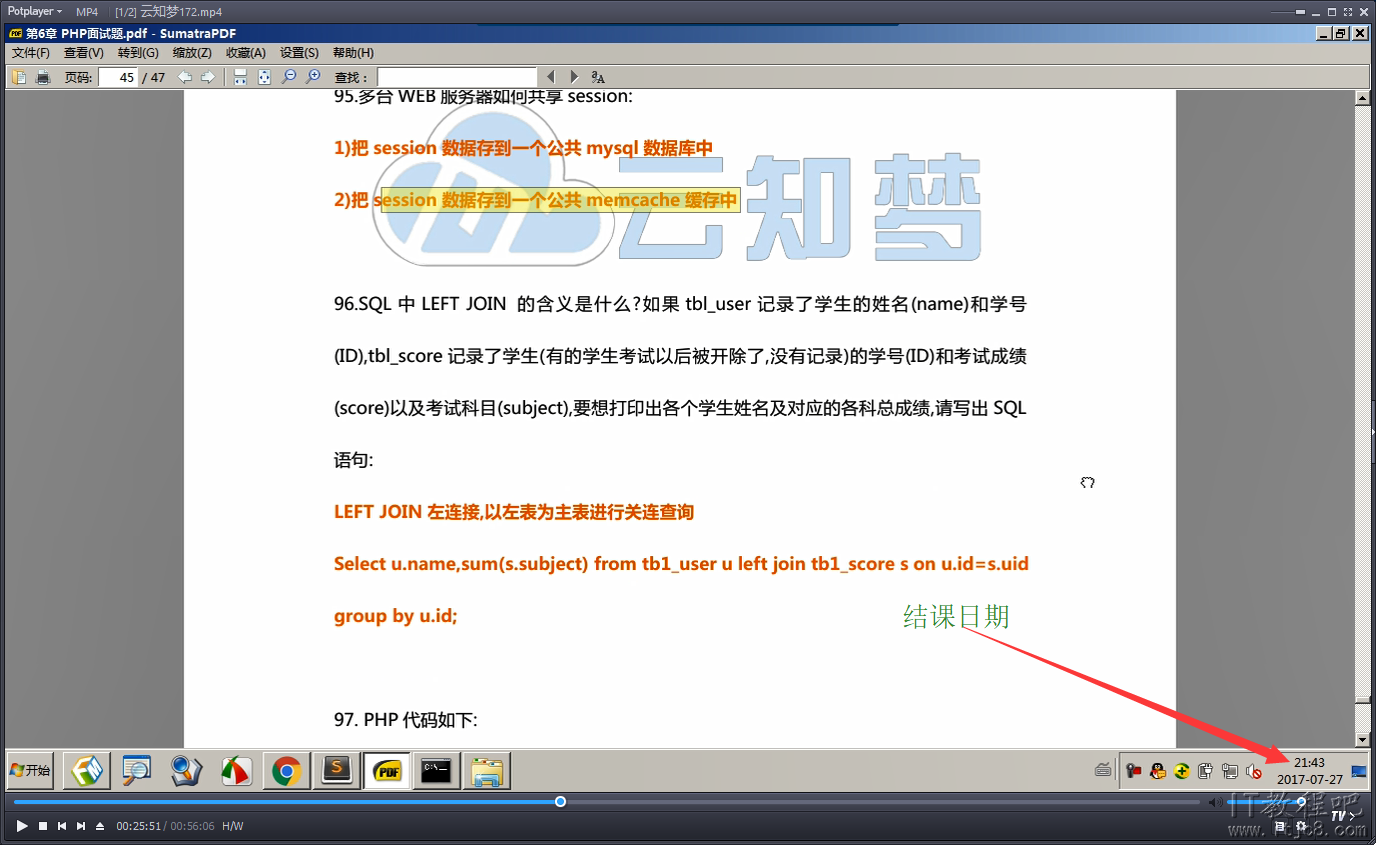Click the 开始 Start button
Image resolution: width=1376 pixels, height=845 pixels.
[x=30, y=770]
